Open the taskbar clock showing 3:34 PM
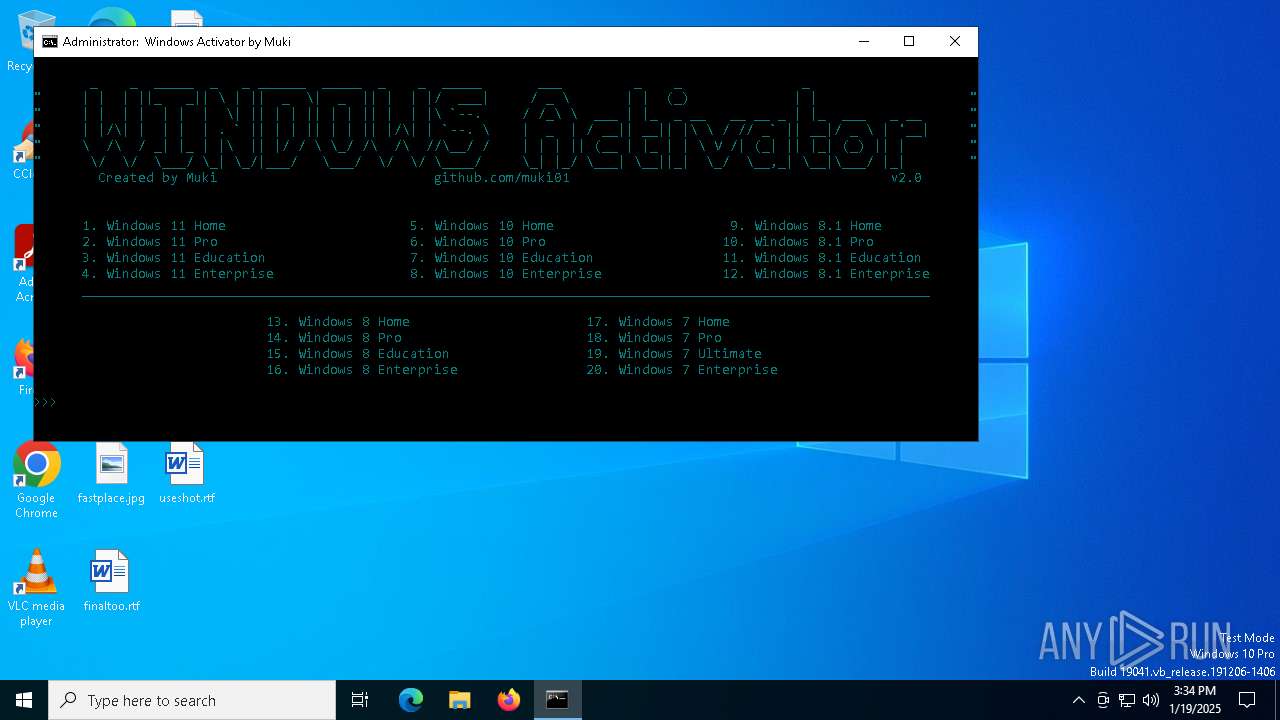1280x720 pixels. point(1195,700)
